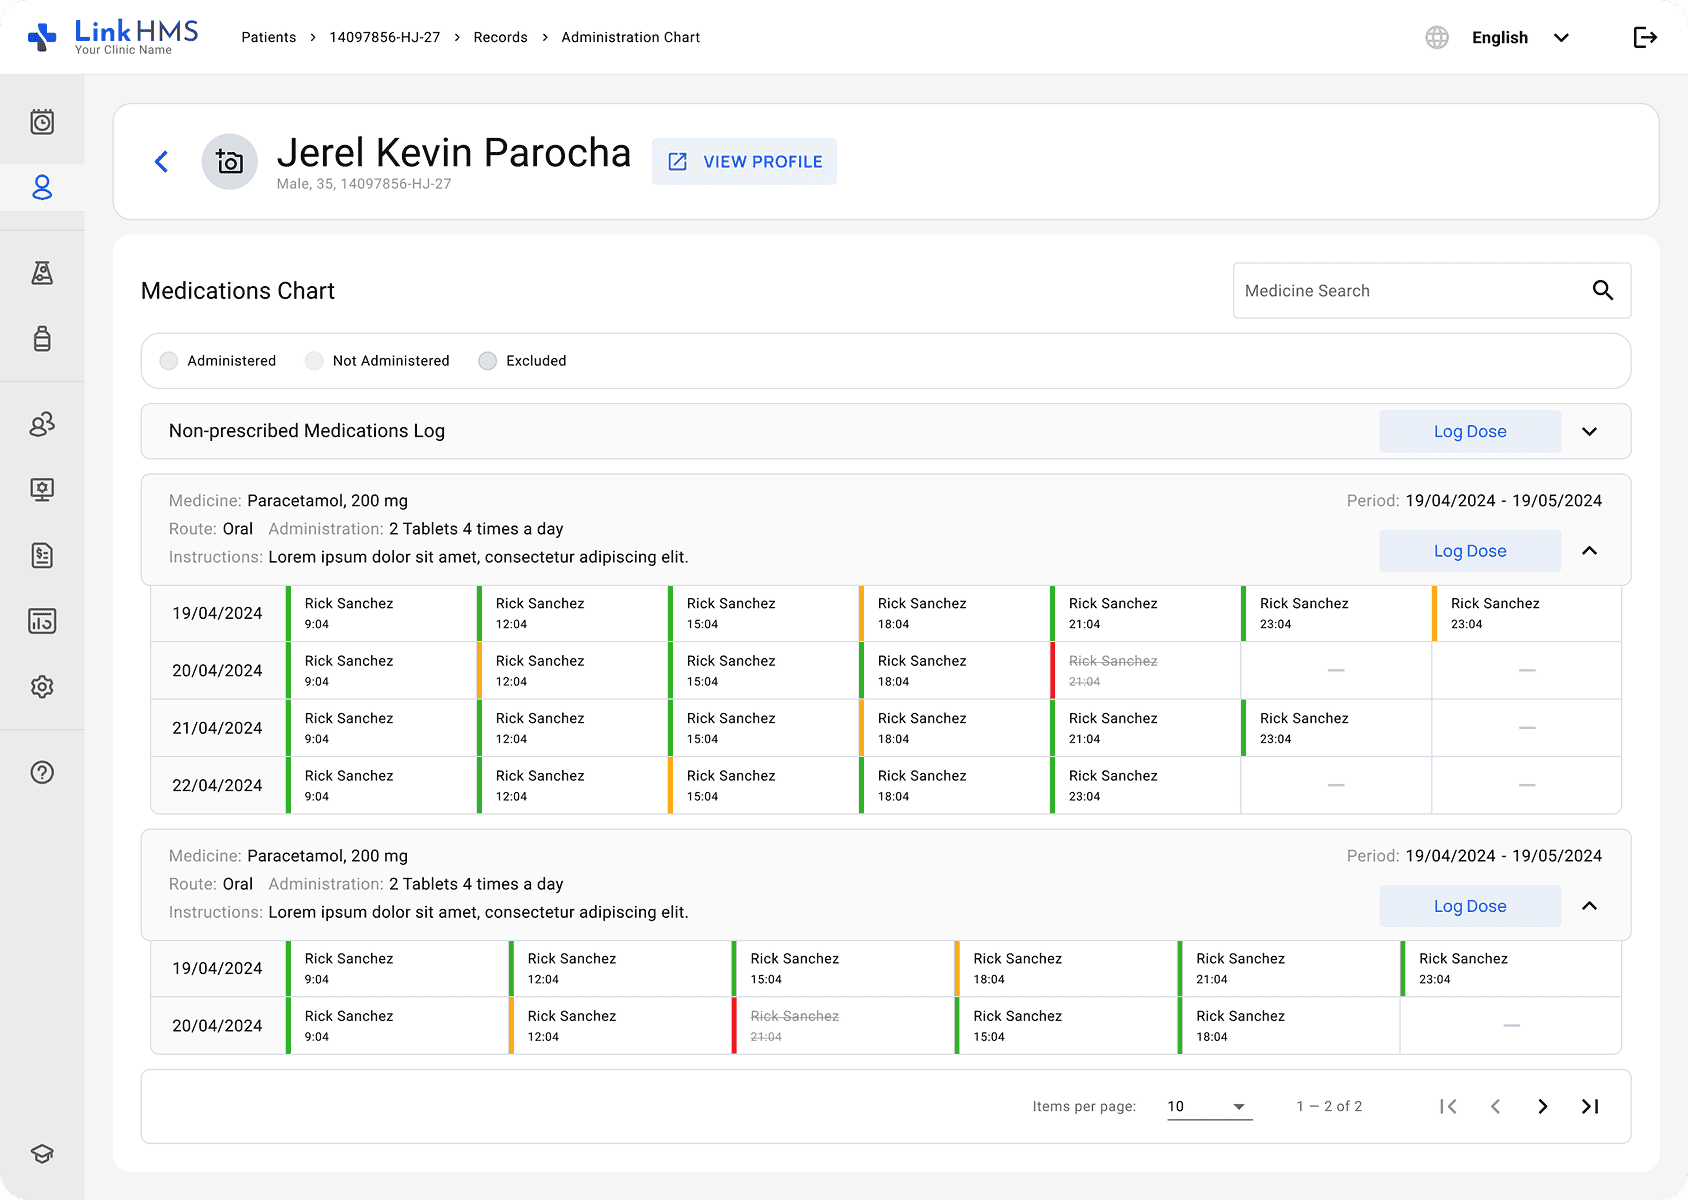Select the Excluded filter radio button

click(487, 361)
